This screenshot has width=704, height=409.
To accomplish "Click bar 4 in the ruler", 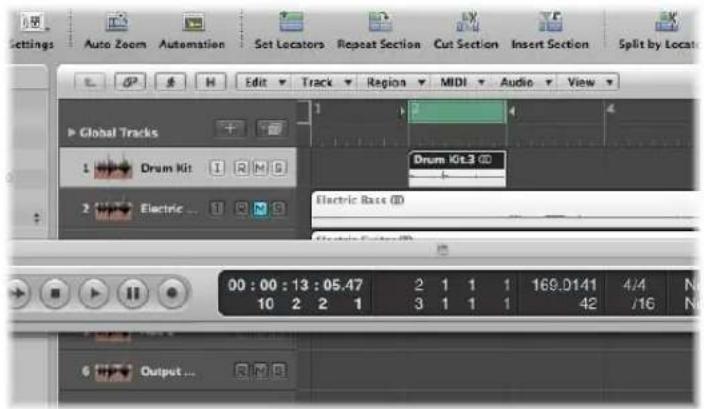I will tap(611, 109).
